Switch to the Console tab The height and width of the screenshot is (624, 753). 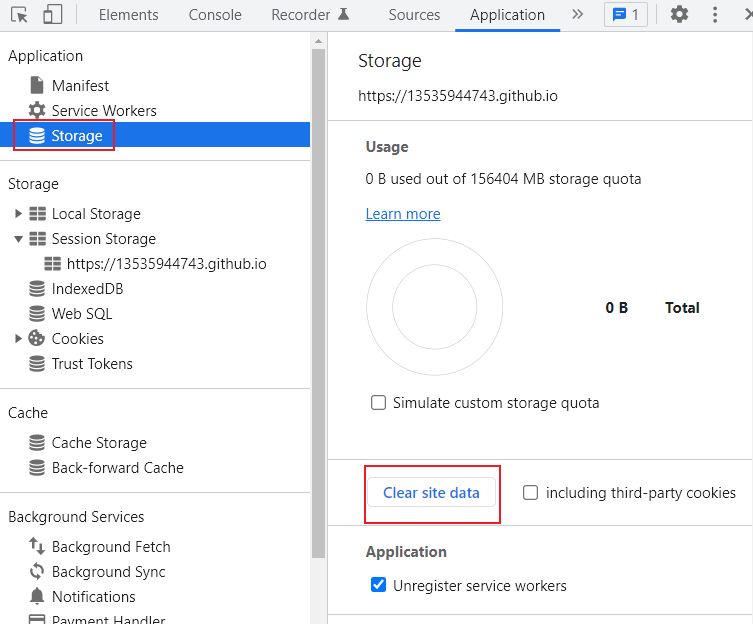click(x=215, y=15)
